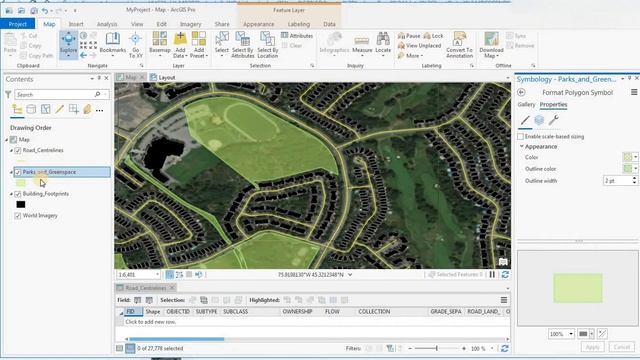
Task: Click the Building_Footprints black swatch
Action: [x=21, y=204]
